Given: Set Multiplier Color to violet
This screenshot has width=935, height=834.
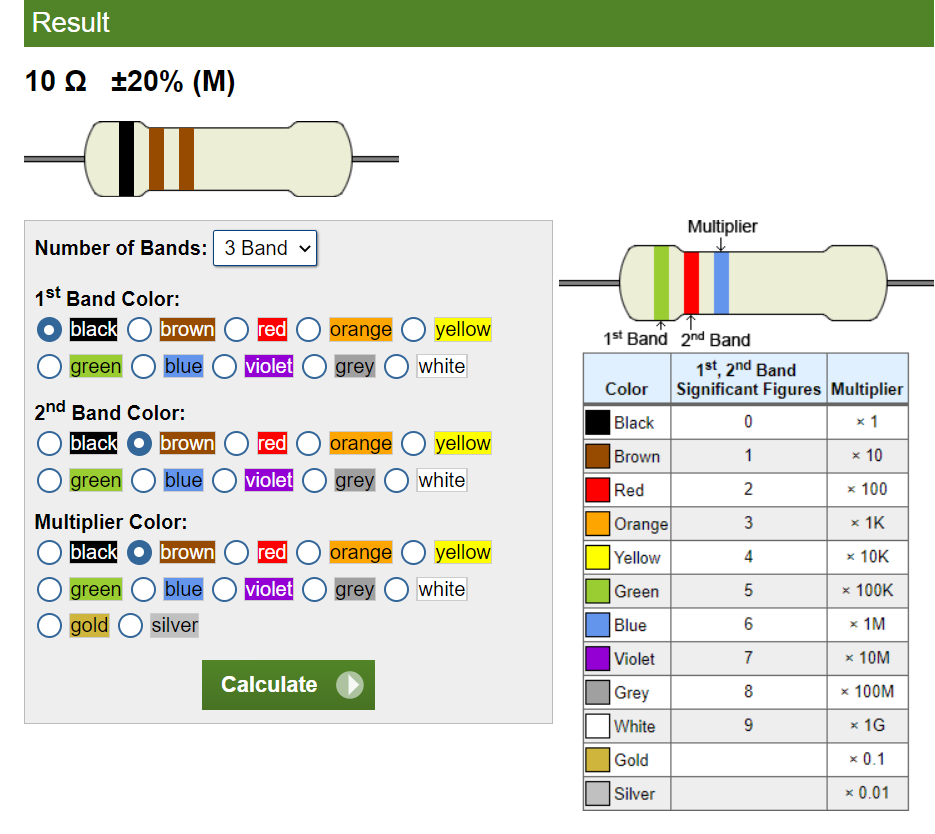Looking at the screenshot, I should (x=224, y=590).
